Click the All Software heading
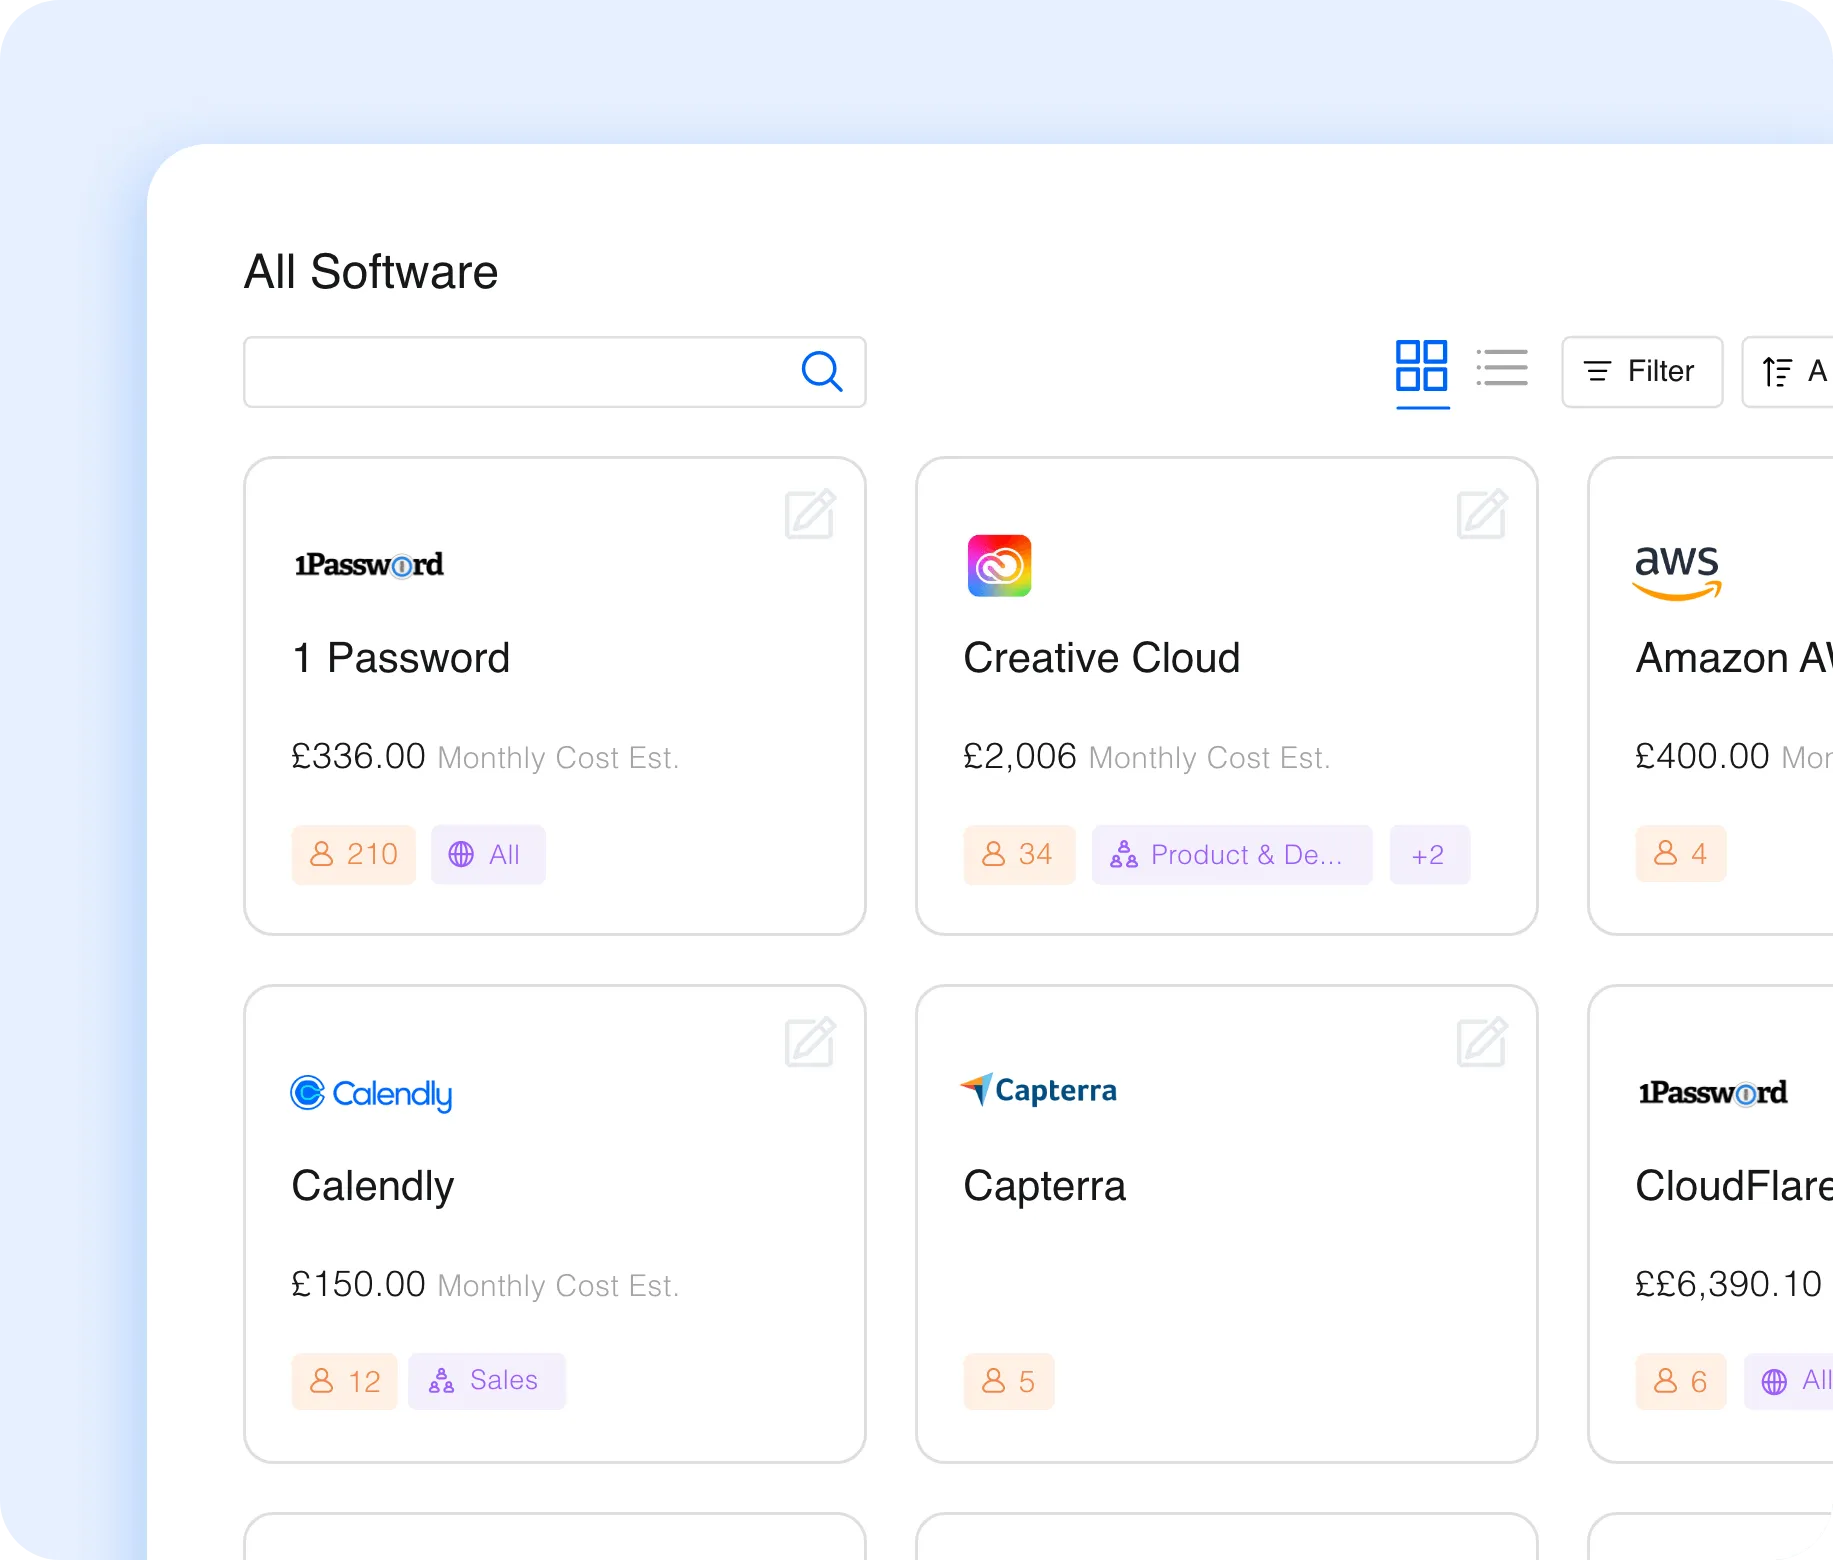Image resolution: width=1833 pixels, height=1560 pixels. tap(371, 272)
